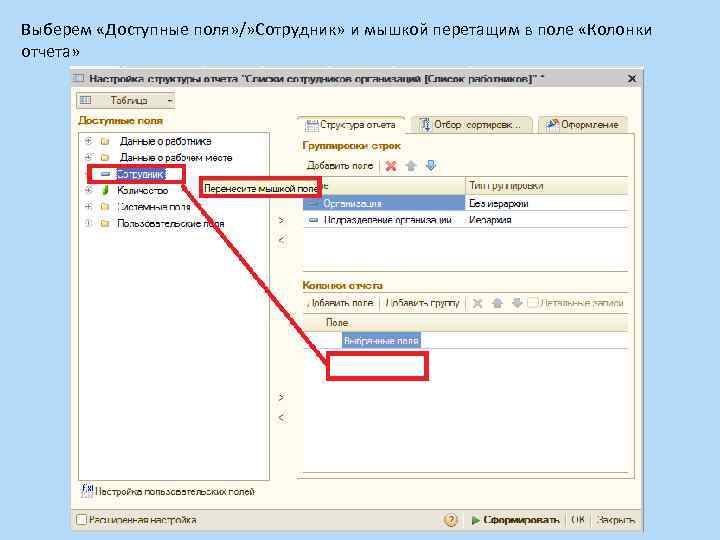
Task: Click the Отбор, сортировка tab icon
Action: (425, 124)
